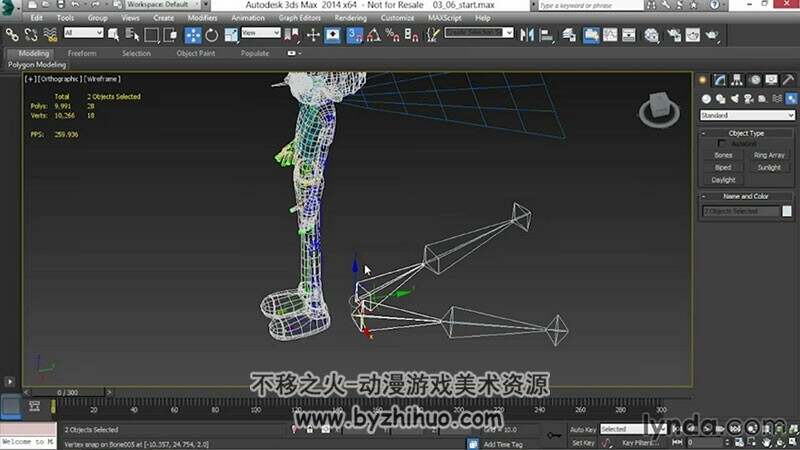Open Curve Editor from toolbar
The width and height of the screenshot is (800, 450).
click(x=610, y=35)
